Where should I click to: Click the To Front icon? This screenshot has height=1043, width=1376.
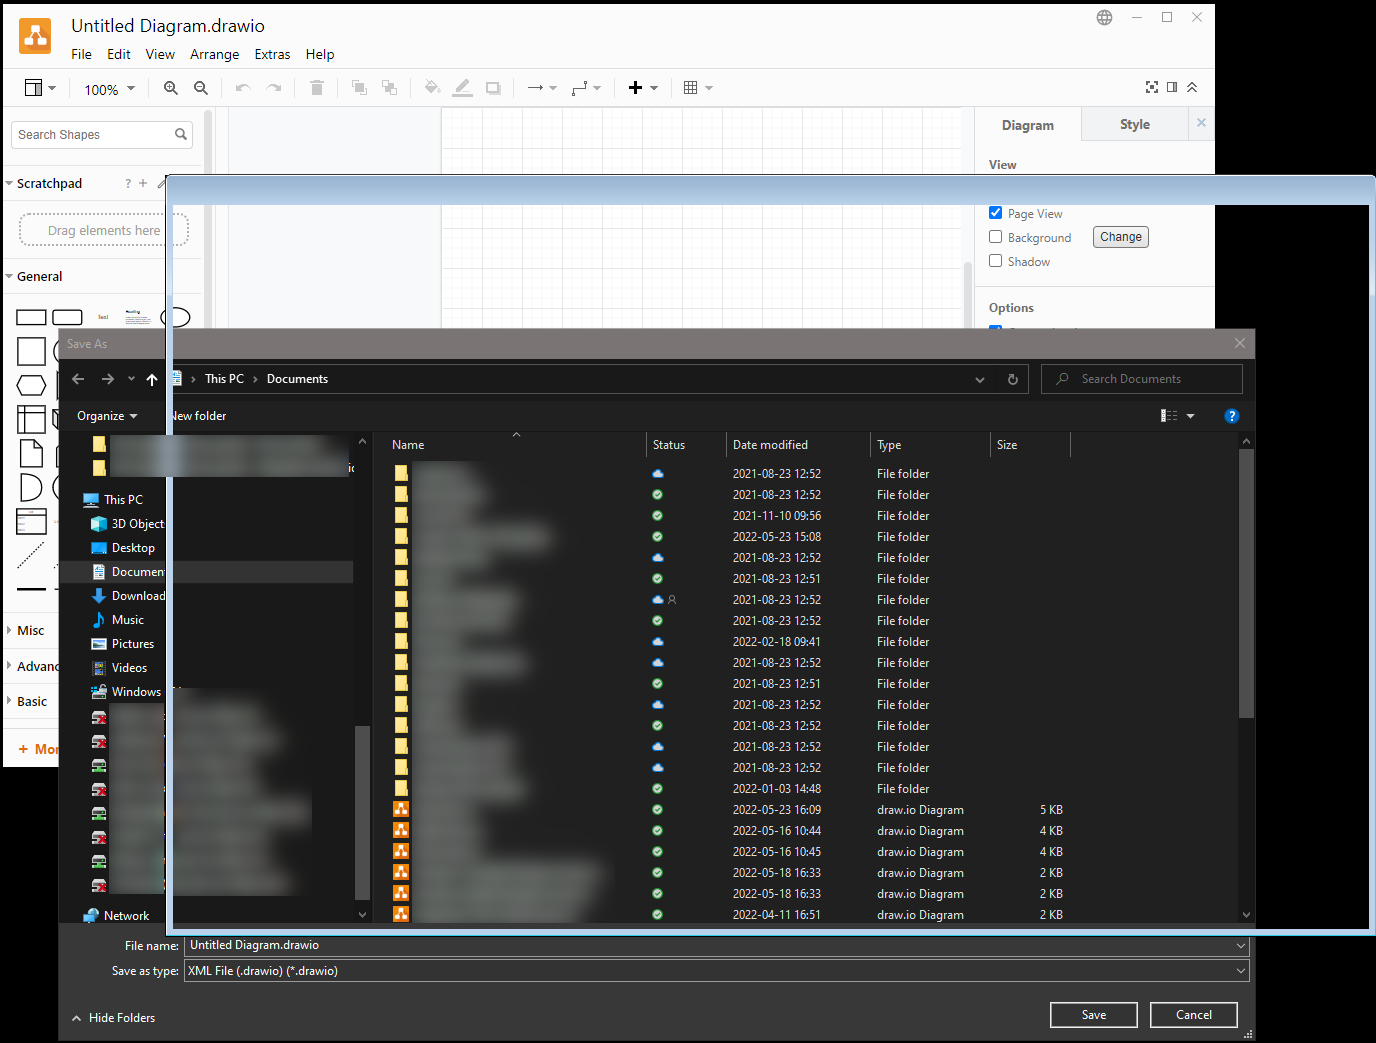click(x=359, y=87)
